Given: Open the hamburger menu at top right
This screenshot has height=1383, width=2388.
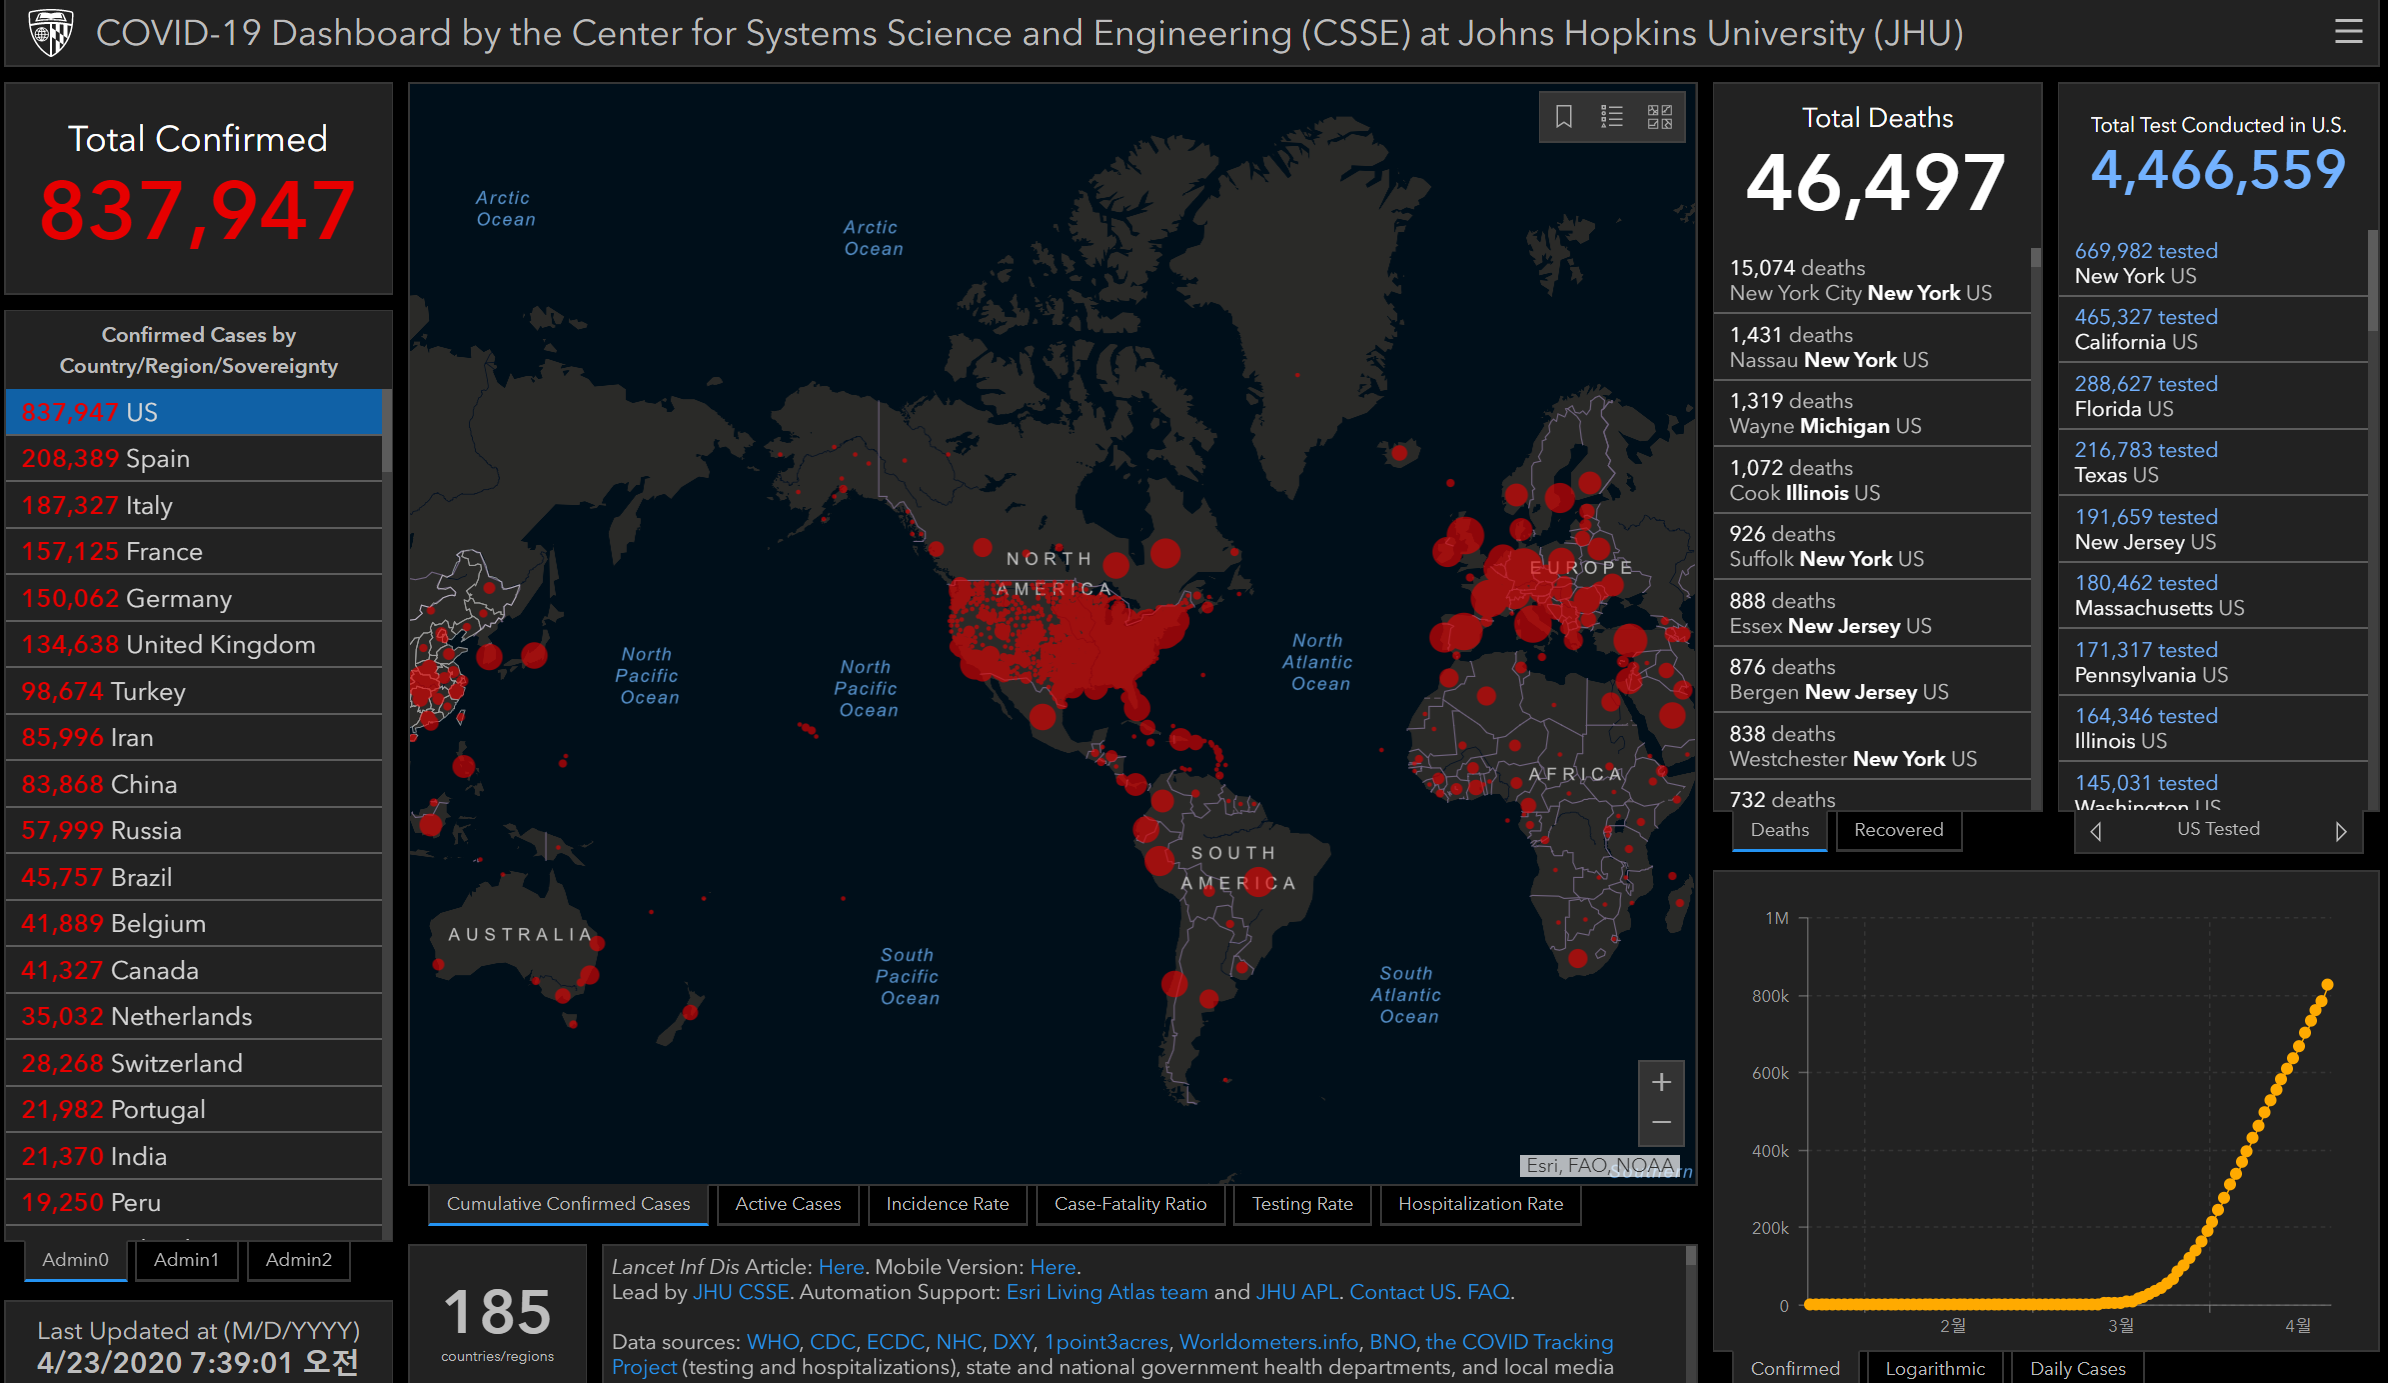Looking at the screenshot, I should 2348,32.
